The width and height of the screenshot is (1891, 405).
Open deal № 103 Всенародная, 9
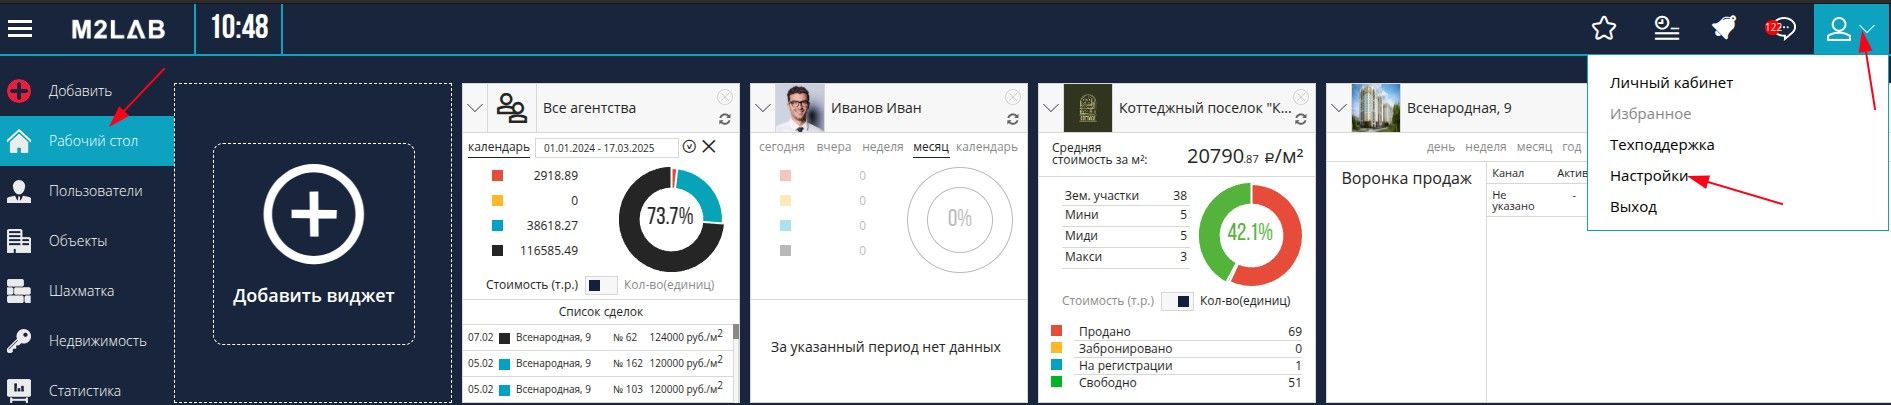(x=597, y=389)
